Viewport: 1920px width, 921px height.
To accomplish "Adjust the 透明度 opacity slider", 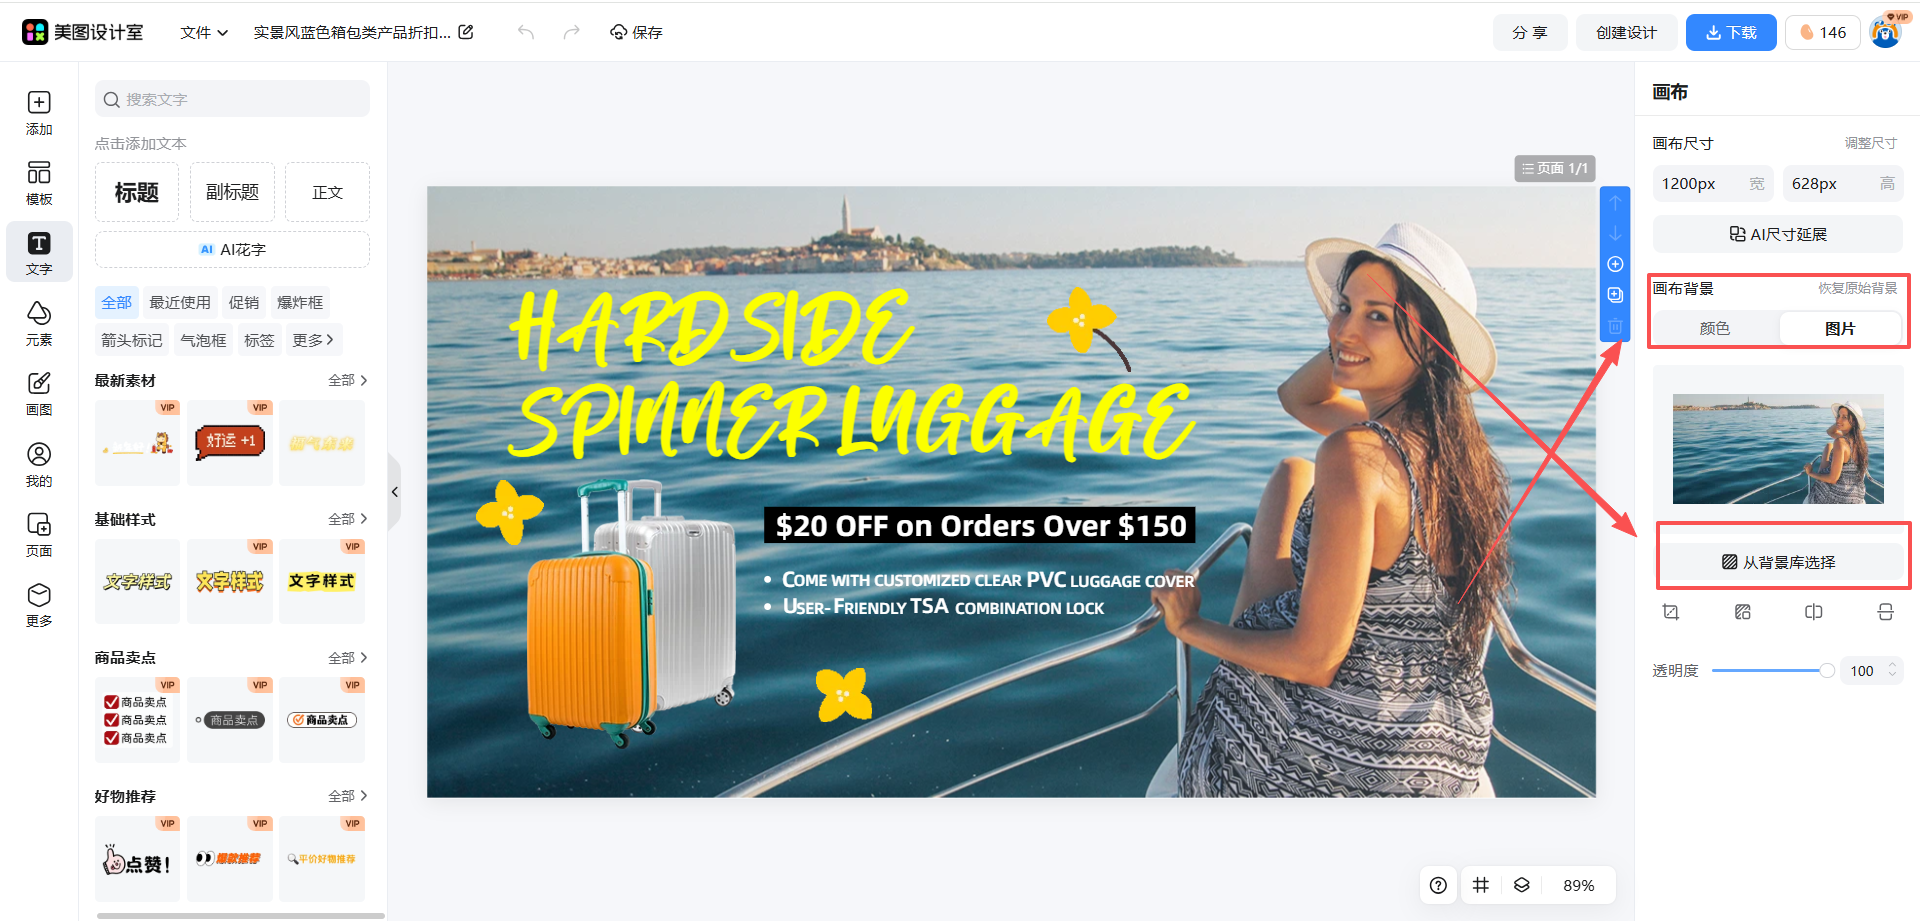I will pyautogui.click(x=1772, y=671).
